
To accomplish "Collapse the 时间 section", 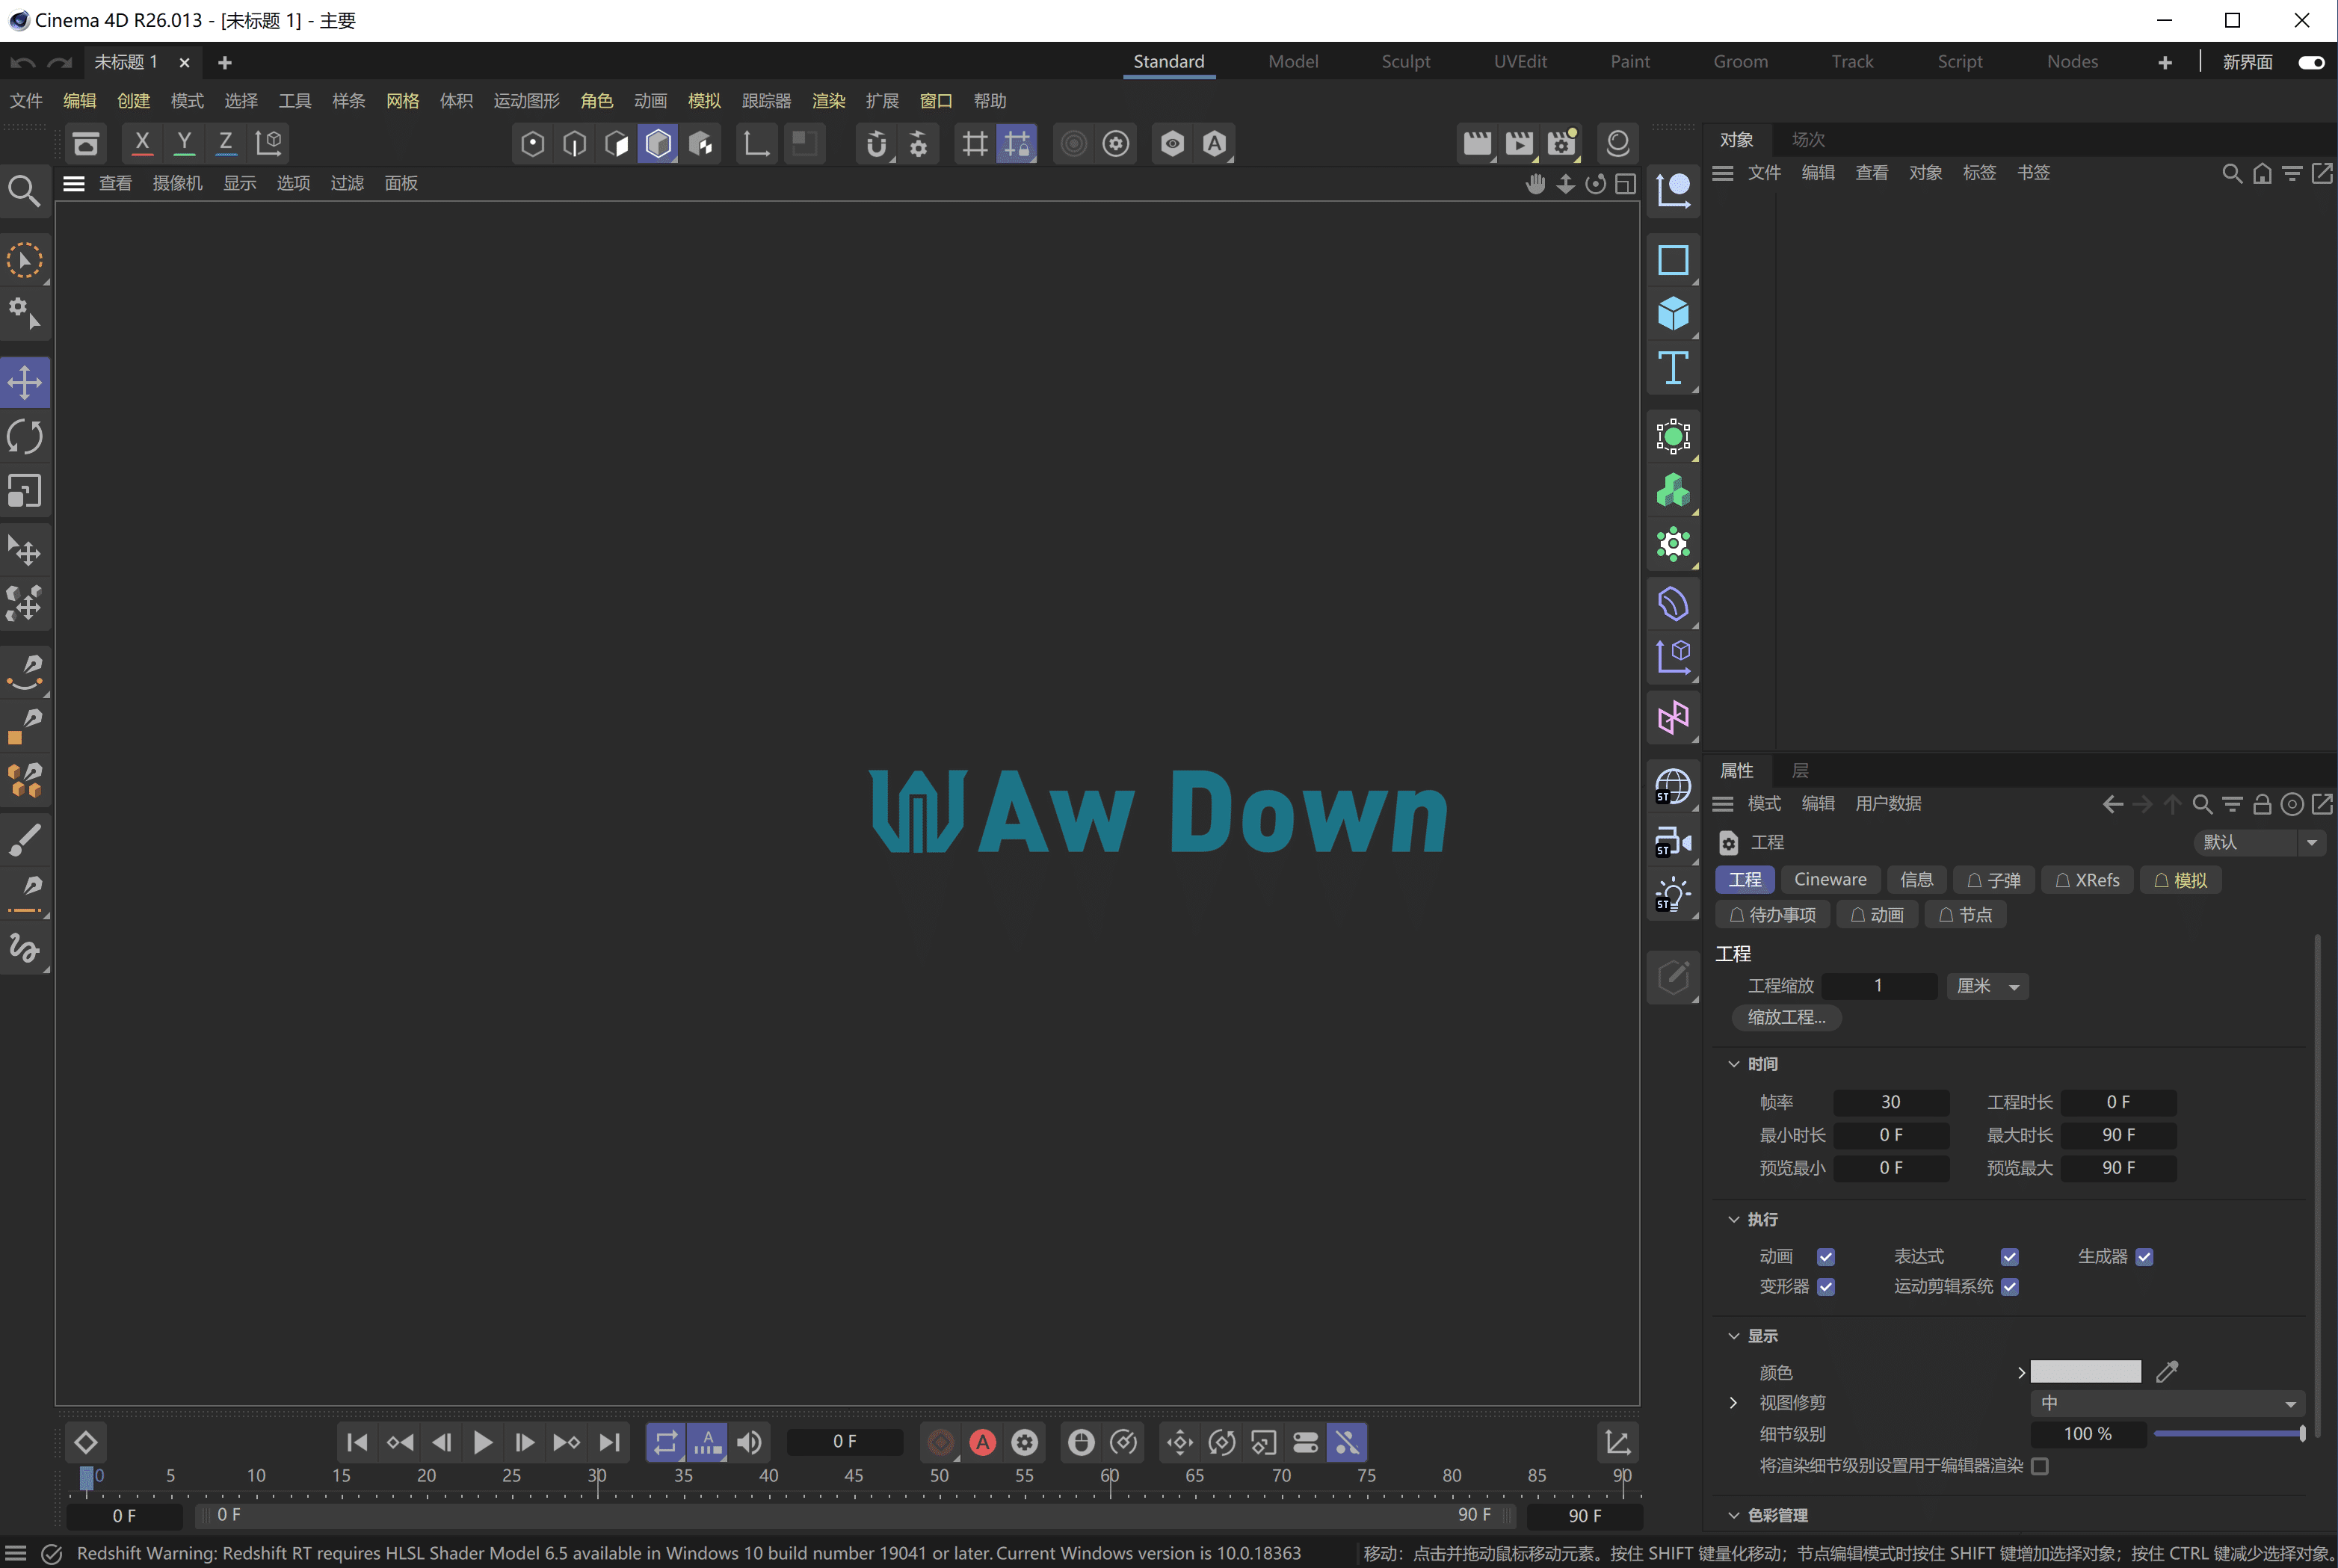I will 1734,1064.
